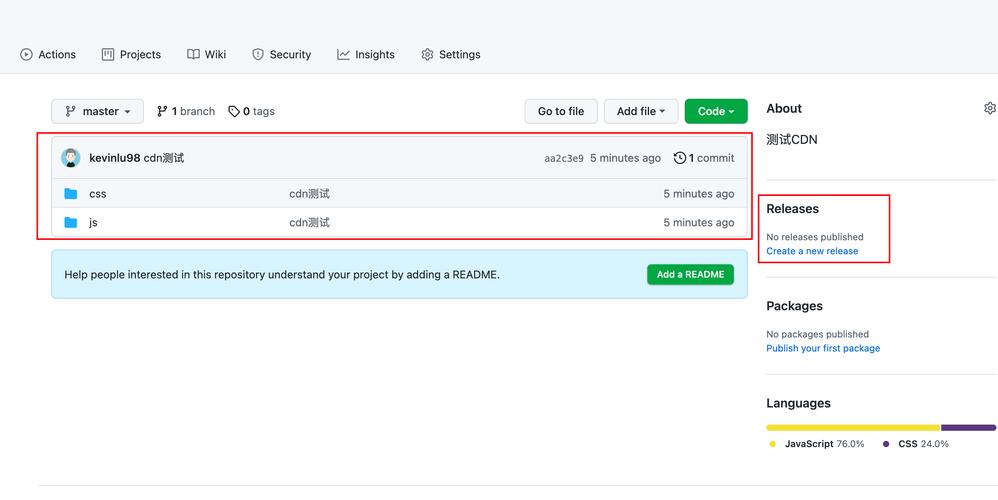This screenshot has height=500, width=998.
Task: Click the Go to file button
Action: tap(561, 111)
